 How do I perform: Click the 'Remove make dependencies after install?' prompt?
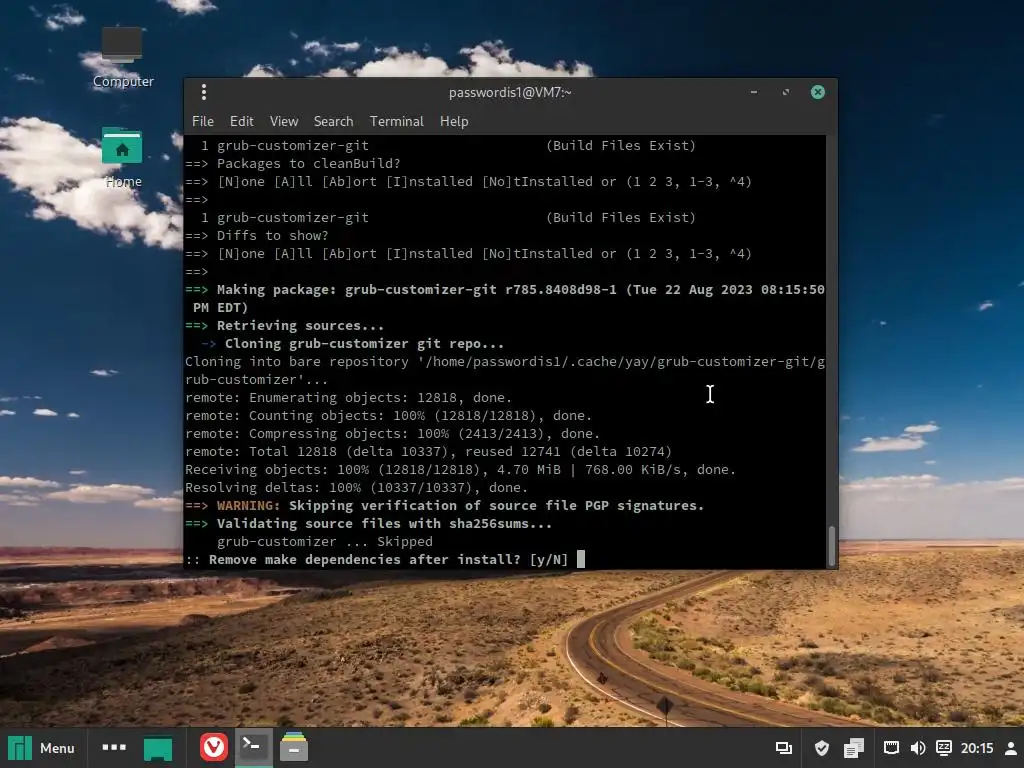coord(377,560)
